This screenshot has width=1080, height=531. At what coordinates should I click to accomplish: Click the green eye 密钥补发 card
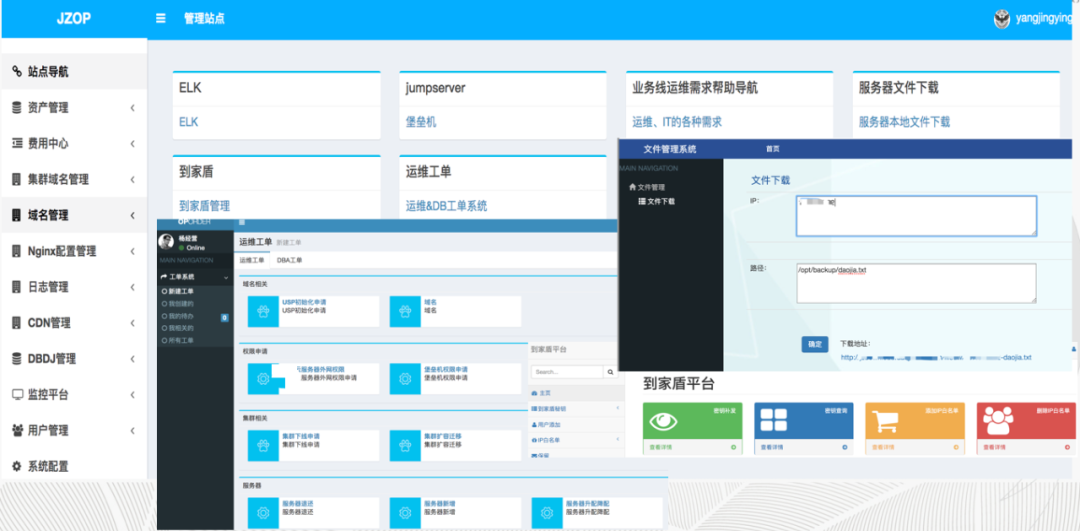coord(692,428)
